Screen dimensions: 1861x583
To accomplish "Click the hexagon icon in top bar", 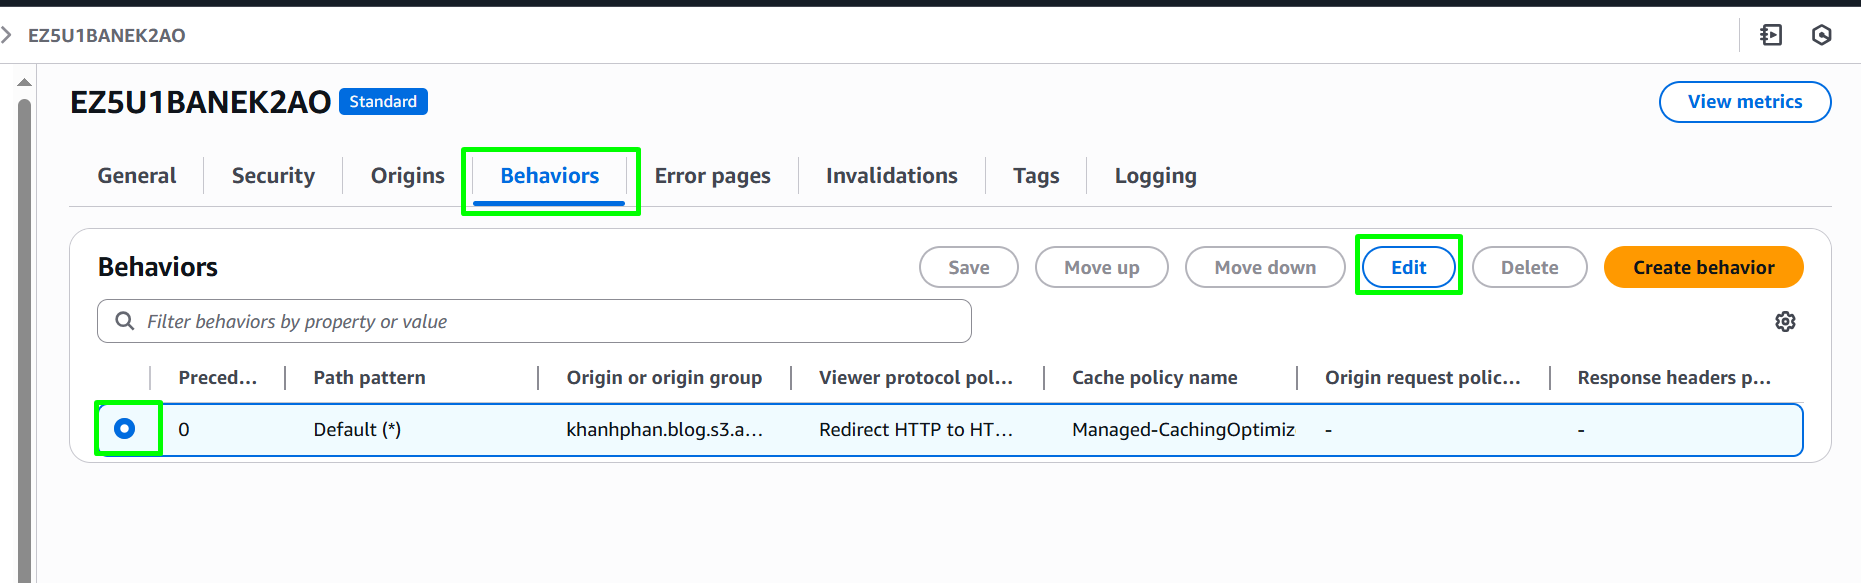I will (1822, 35).
